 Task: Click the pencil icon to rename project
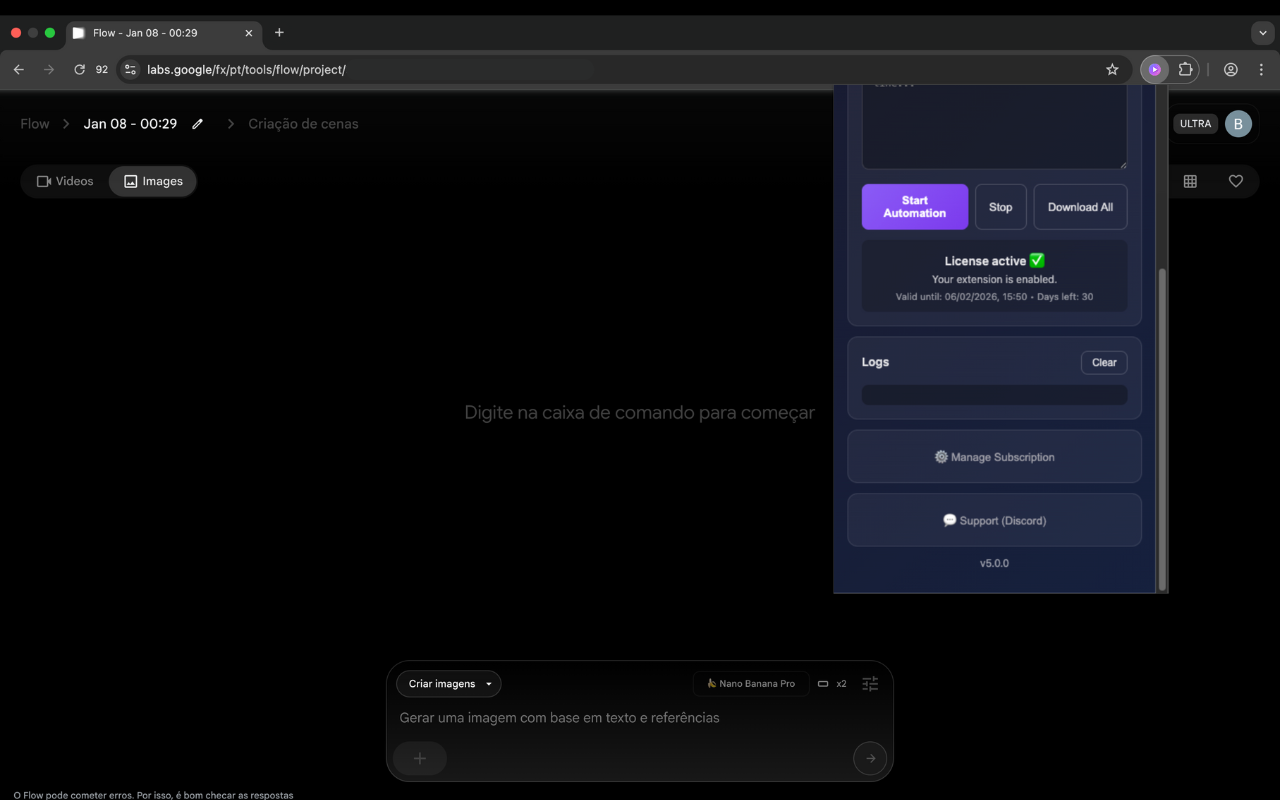pyautogui.click(x=198, y=124)
